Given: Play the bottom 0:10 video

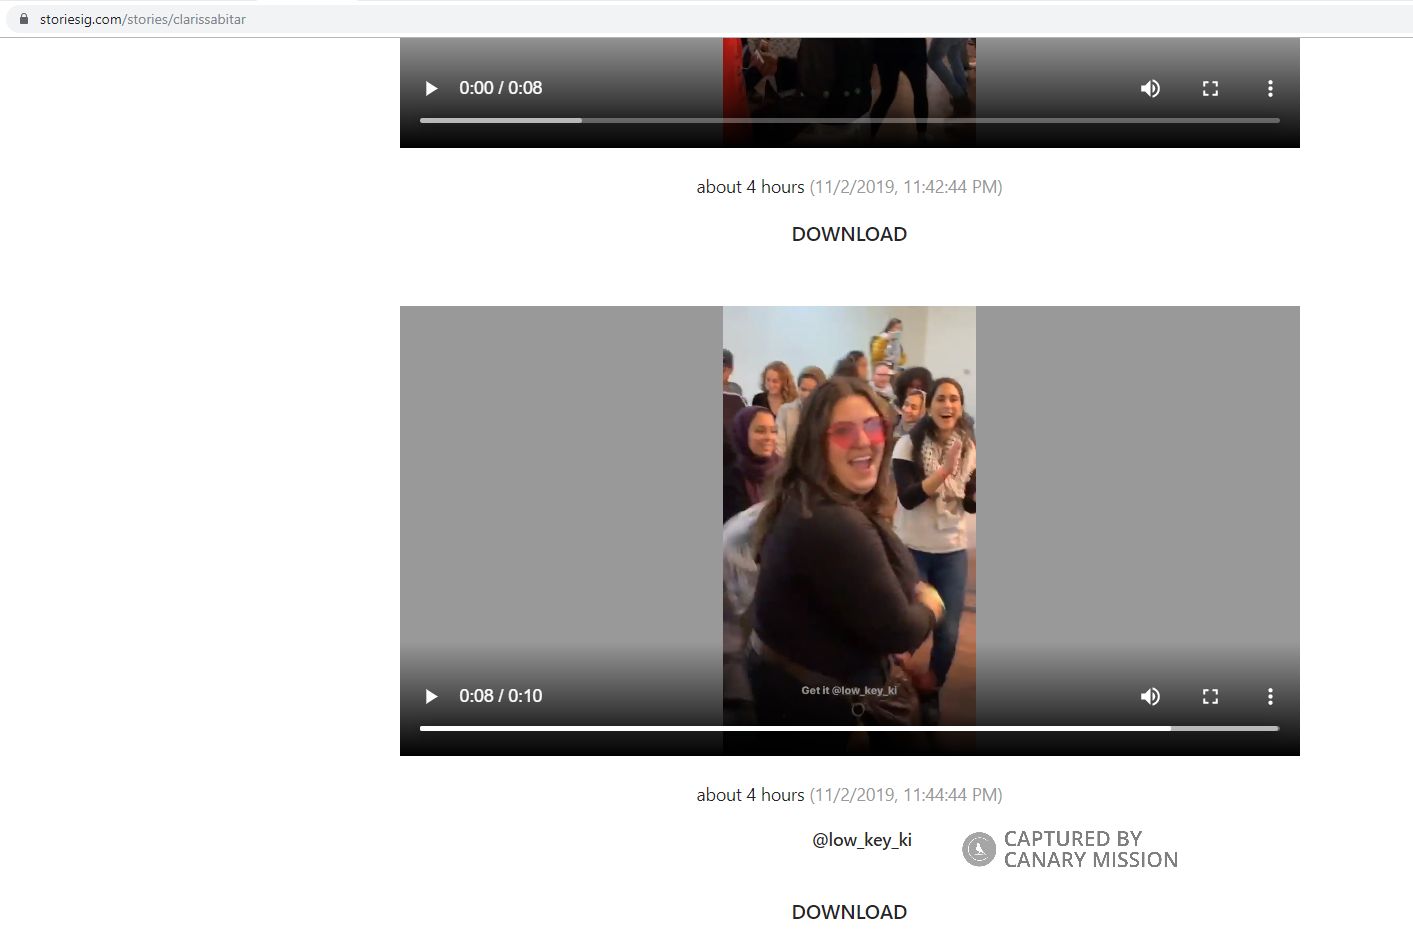Looking at the screenshot, I should tap(431, 696).
